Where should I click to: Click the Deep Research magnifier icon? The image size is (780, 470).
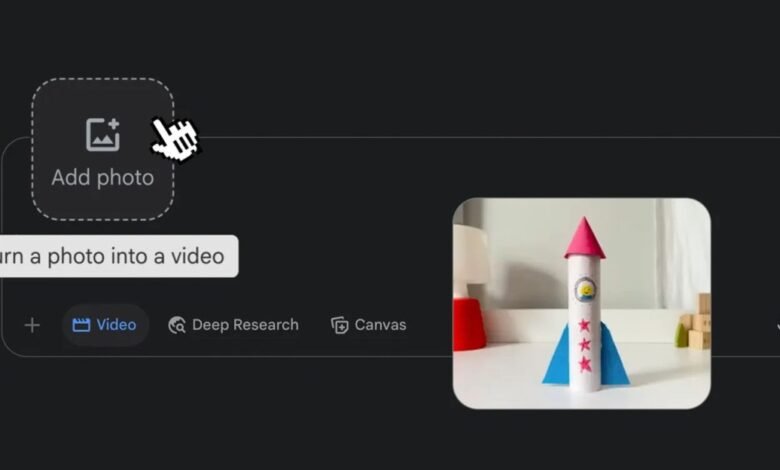(x=177, y=325)
